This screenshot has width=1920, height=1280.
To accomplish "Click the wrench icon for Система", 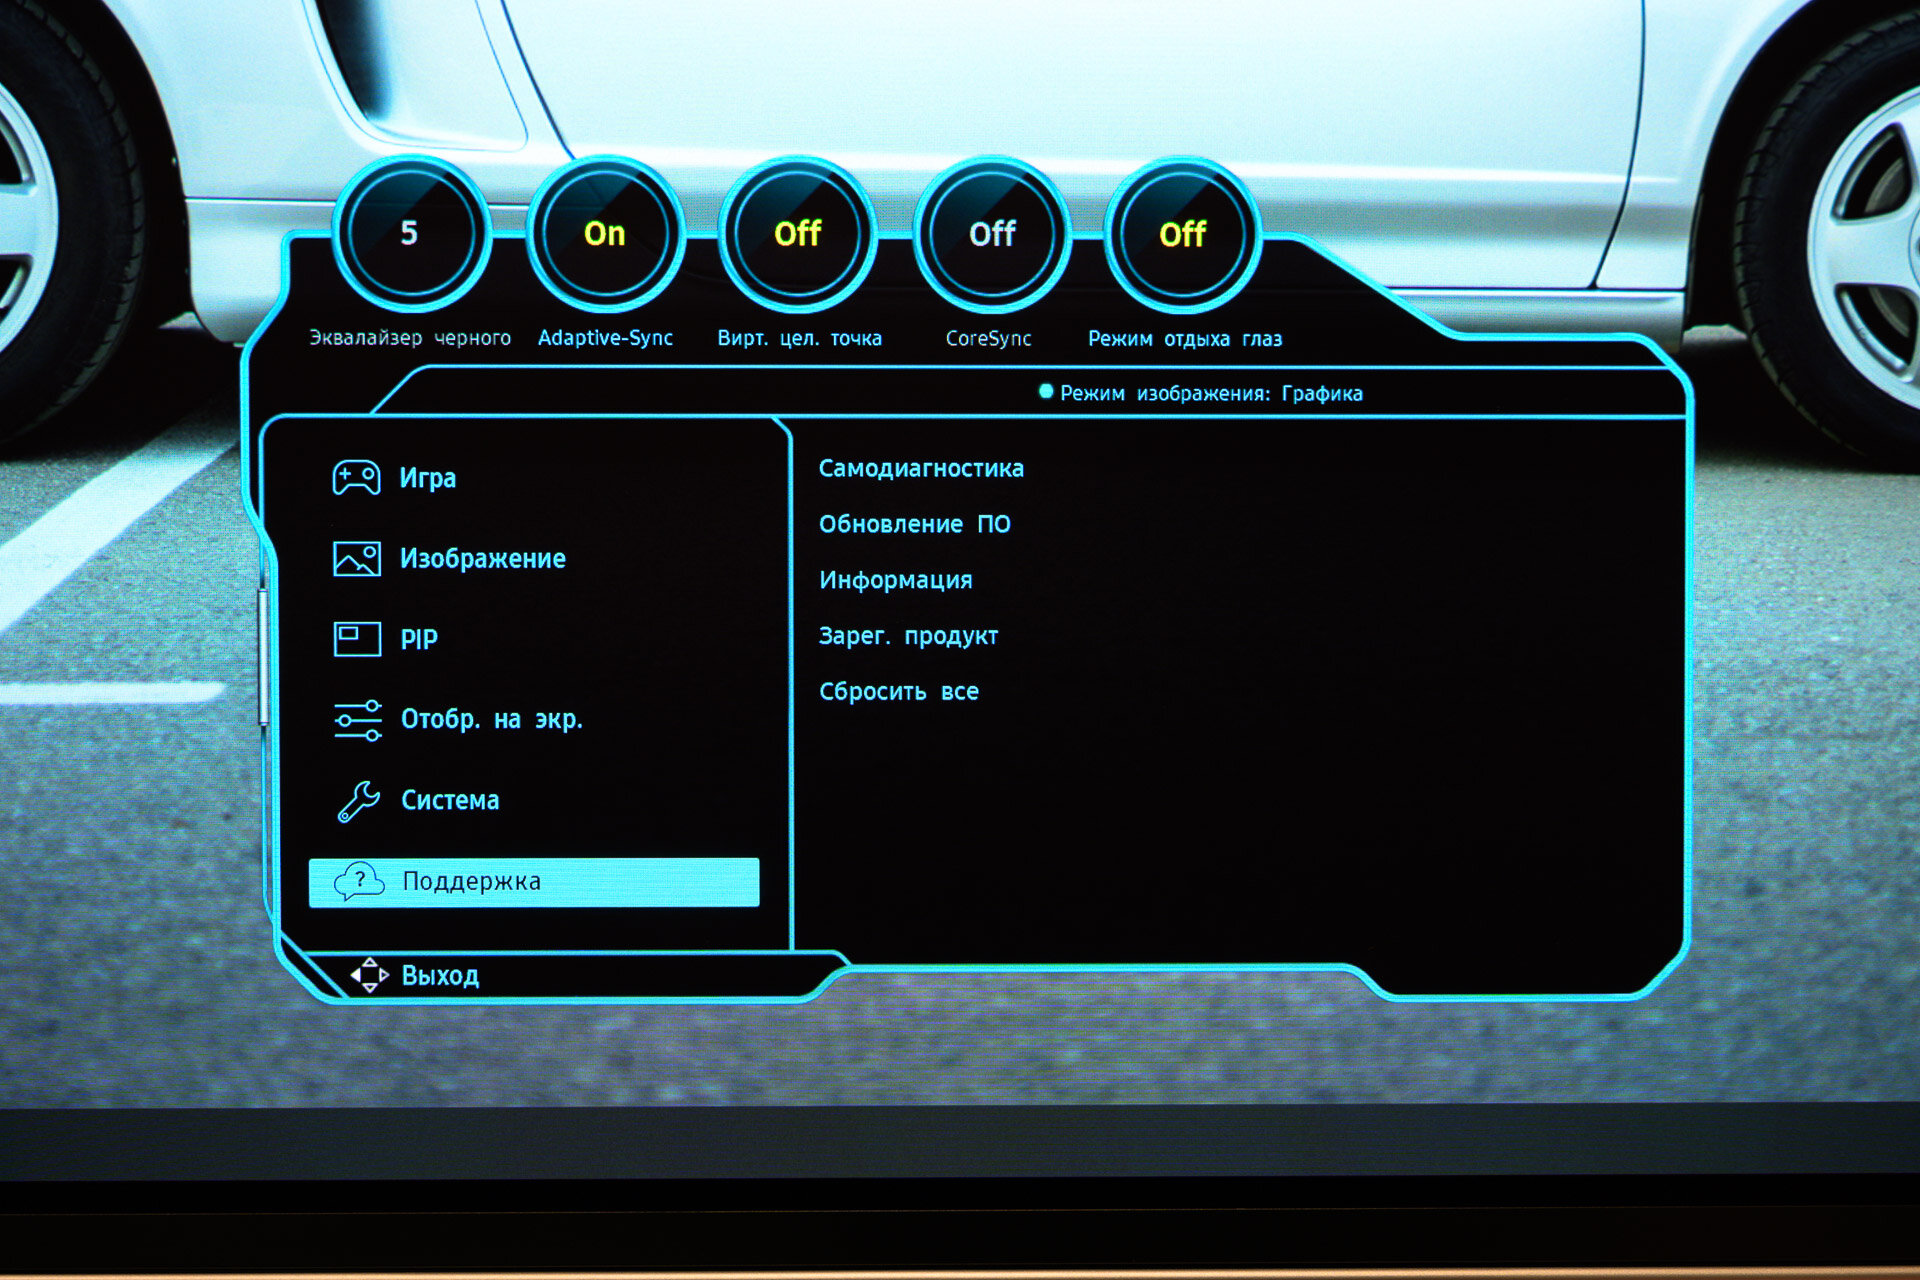I will (357, 801).
